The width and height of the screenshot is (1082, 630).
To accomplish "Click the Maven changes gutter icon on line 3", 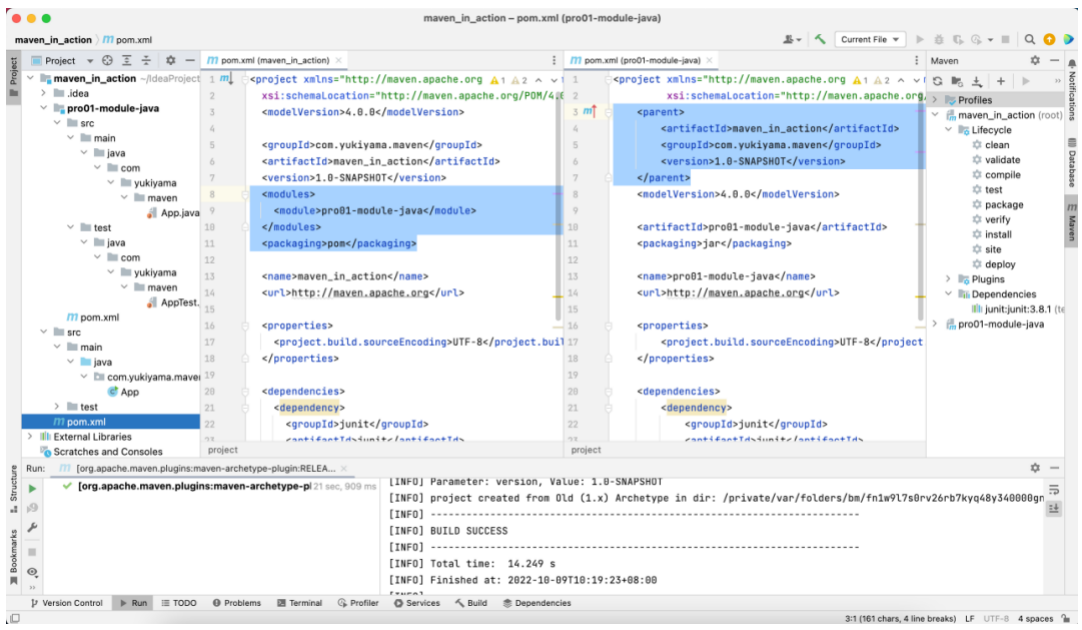I will pyautogui.click(x=589, y=112).
